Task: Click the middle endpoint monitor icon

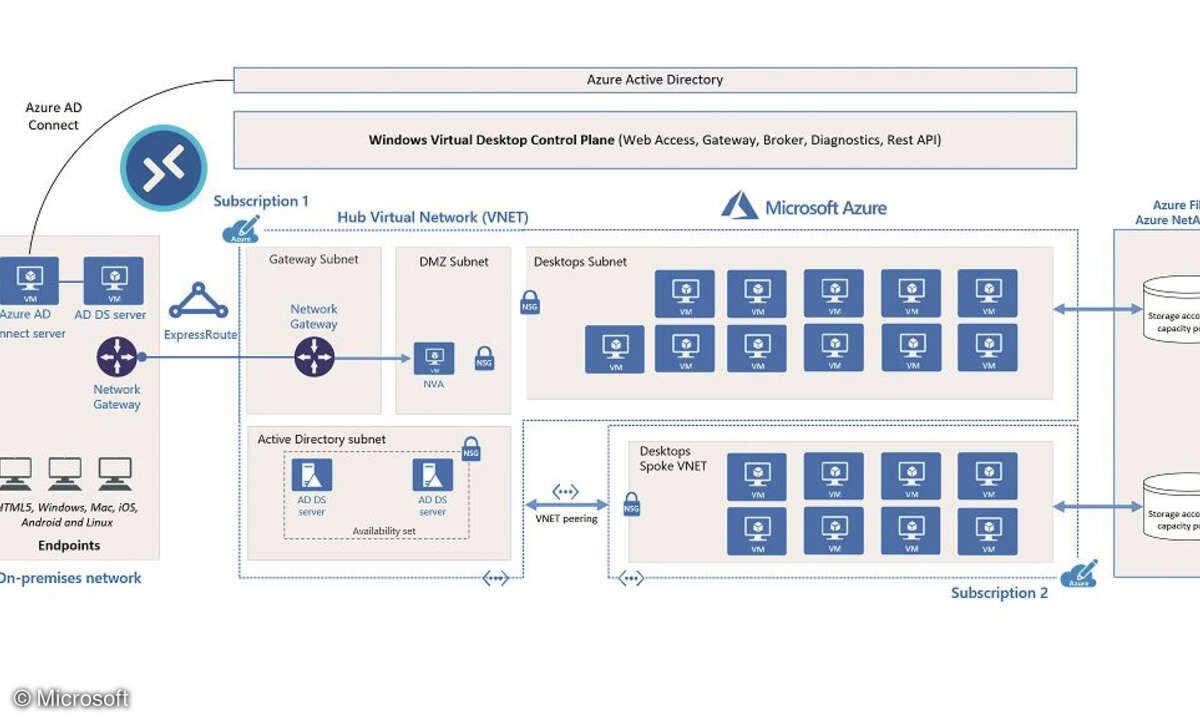Action: coord(66,474)
